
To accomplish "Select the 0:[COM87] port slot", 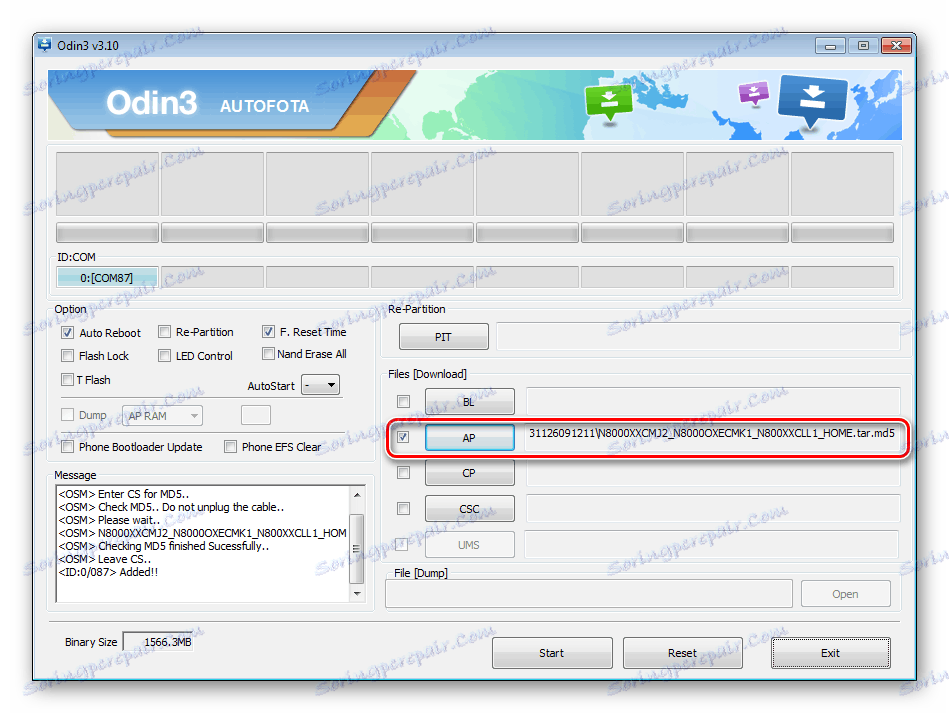I will (107, 278).
